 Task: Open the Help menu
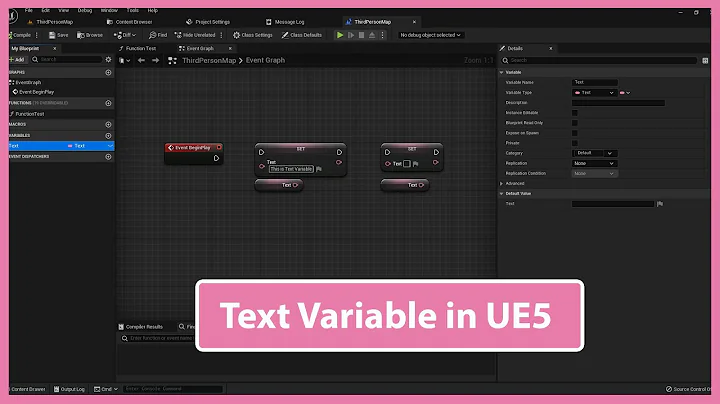pos(152,10)
